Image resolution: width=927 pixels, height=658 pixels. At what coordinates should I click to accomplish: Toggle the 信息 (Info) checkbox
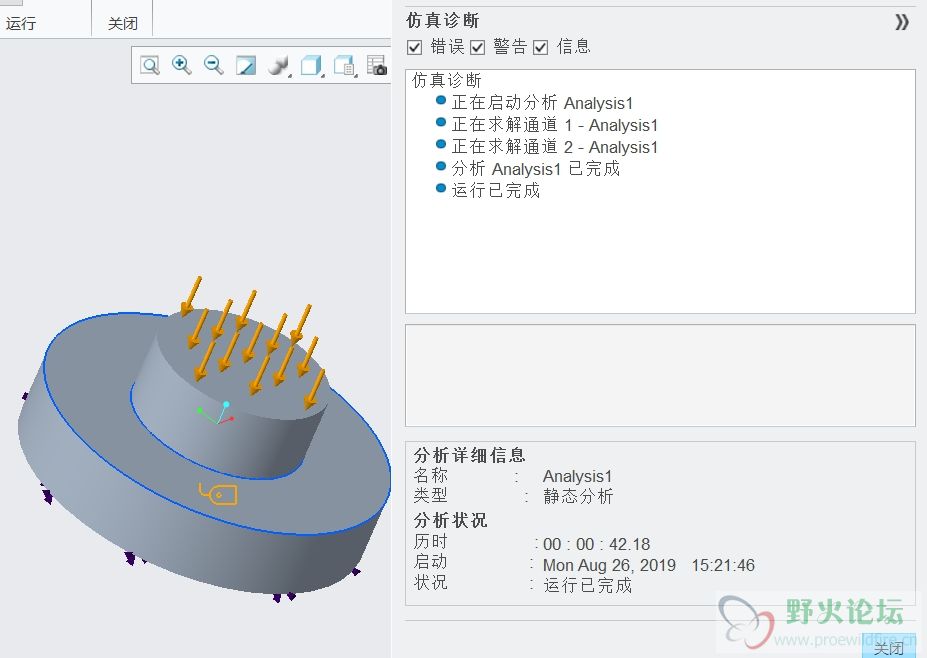[540, 47]
